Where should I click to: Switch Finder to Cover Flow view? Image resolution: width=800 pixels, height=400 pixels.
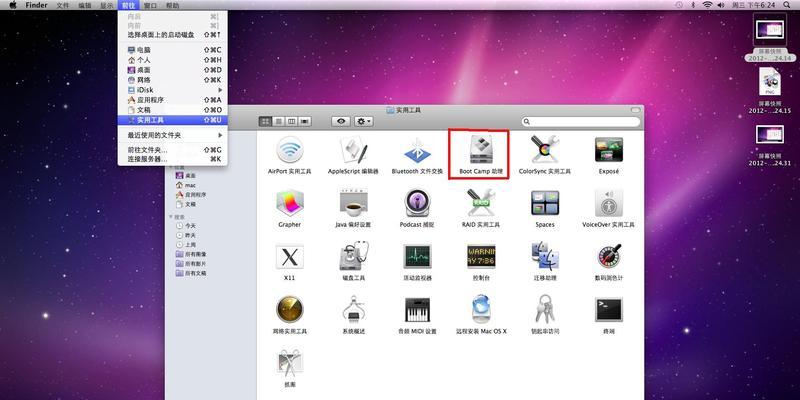(305, 121)
